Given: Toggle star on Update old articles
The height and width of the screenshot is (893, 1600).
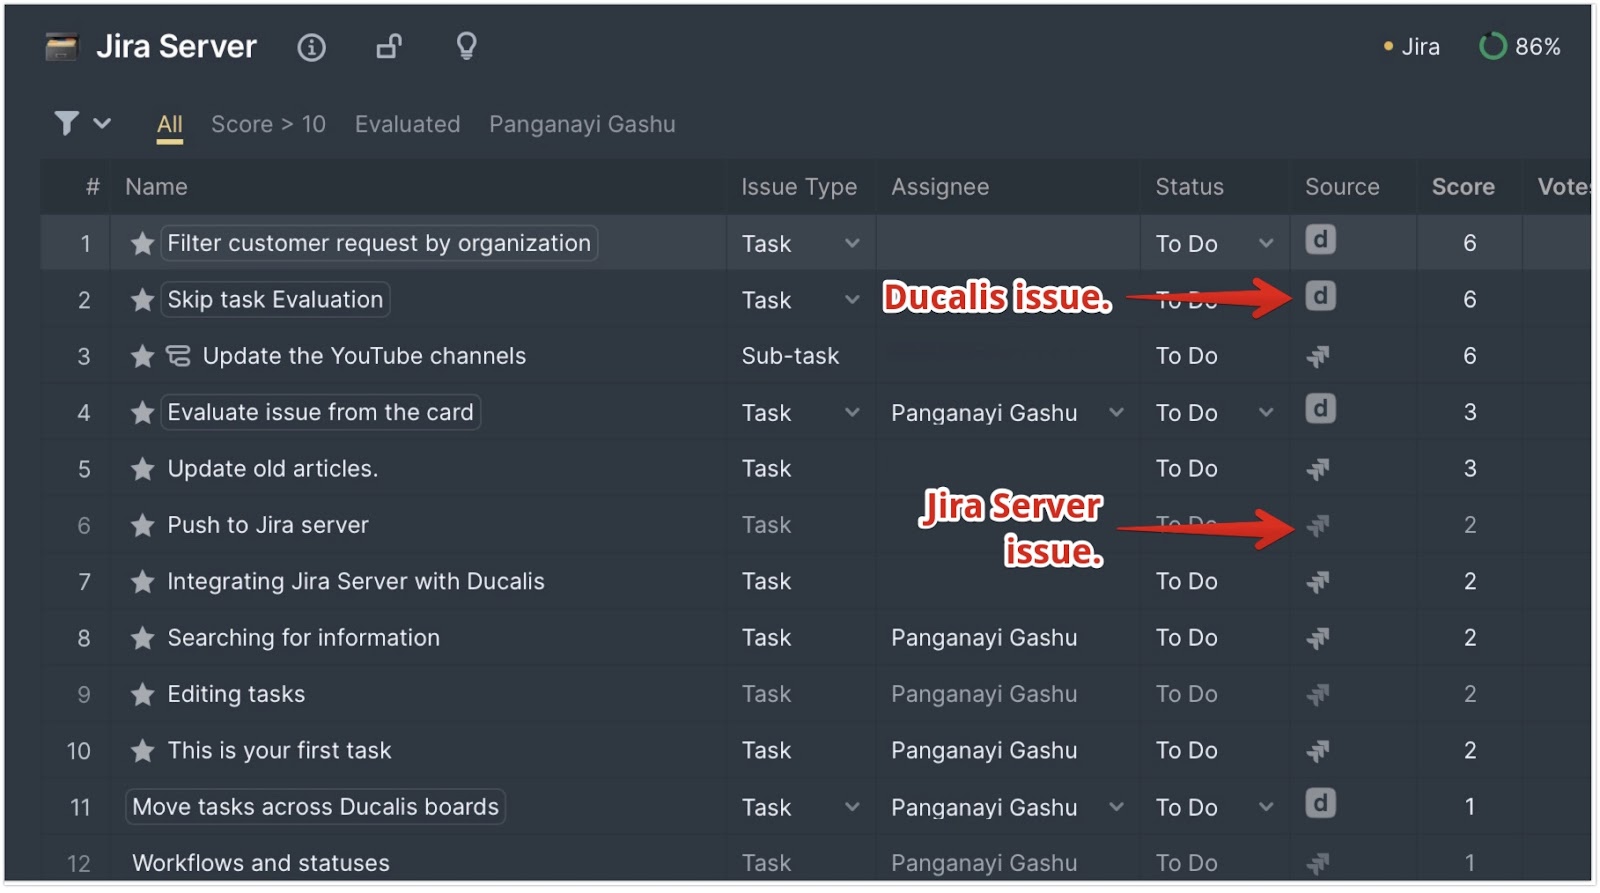Looking at the screenshot, I should [143, 469].
